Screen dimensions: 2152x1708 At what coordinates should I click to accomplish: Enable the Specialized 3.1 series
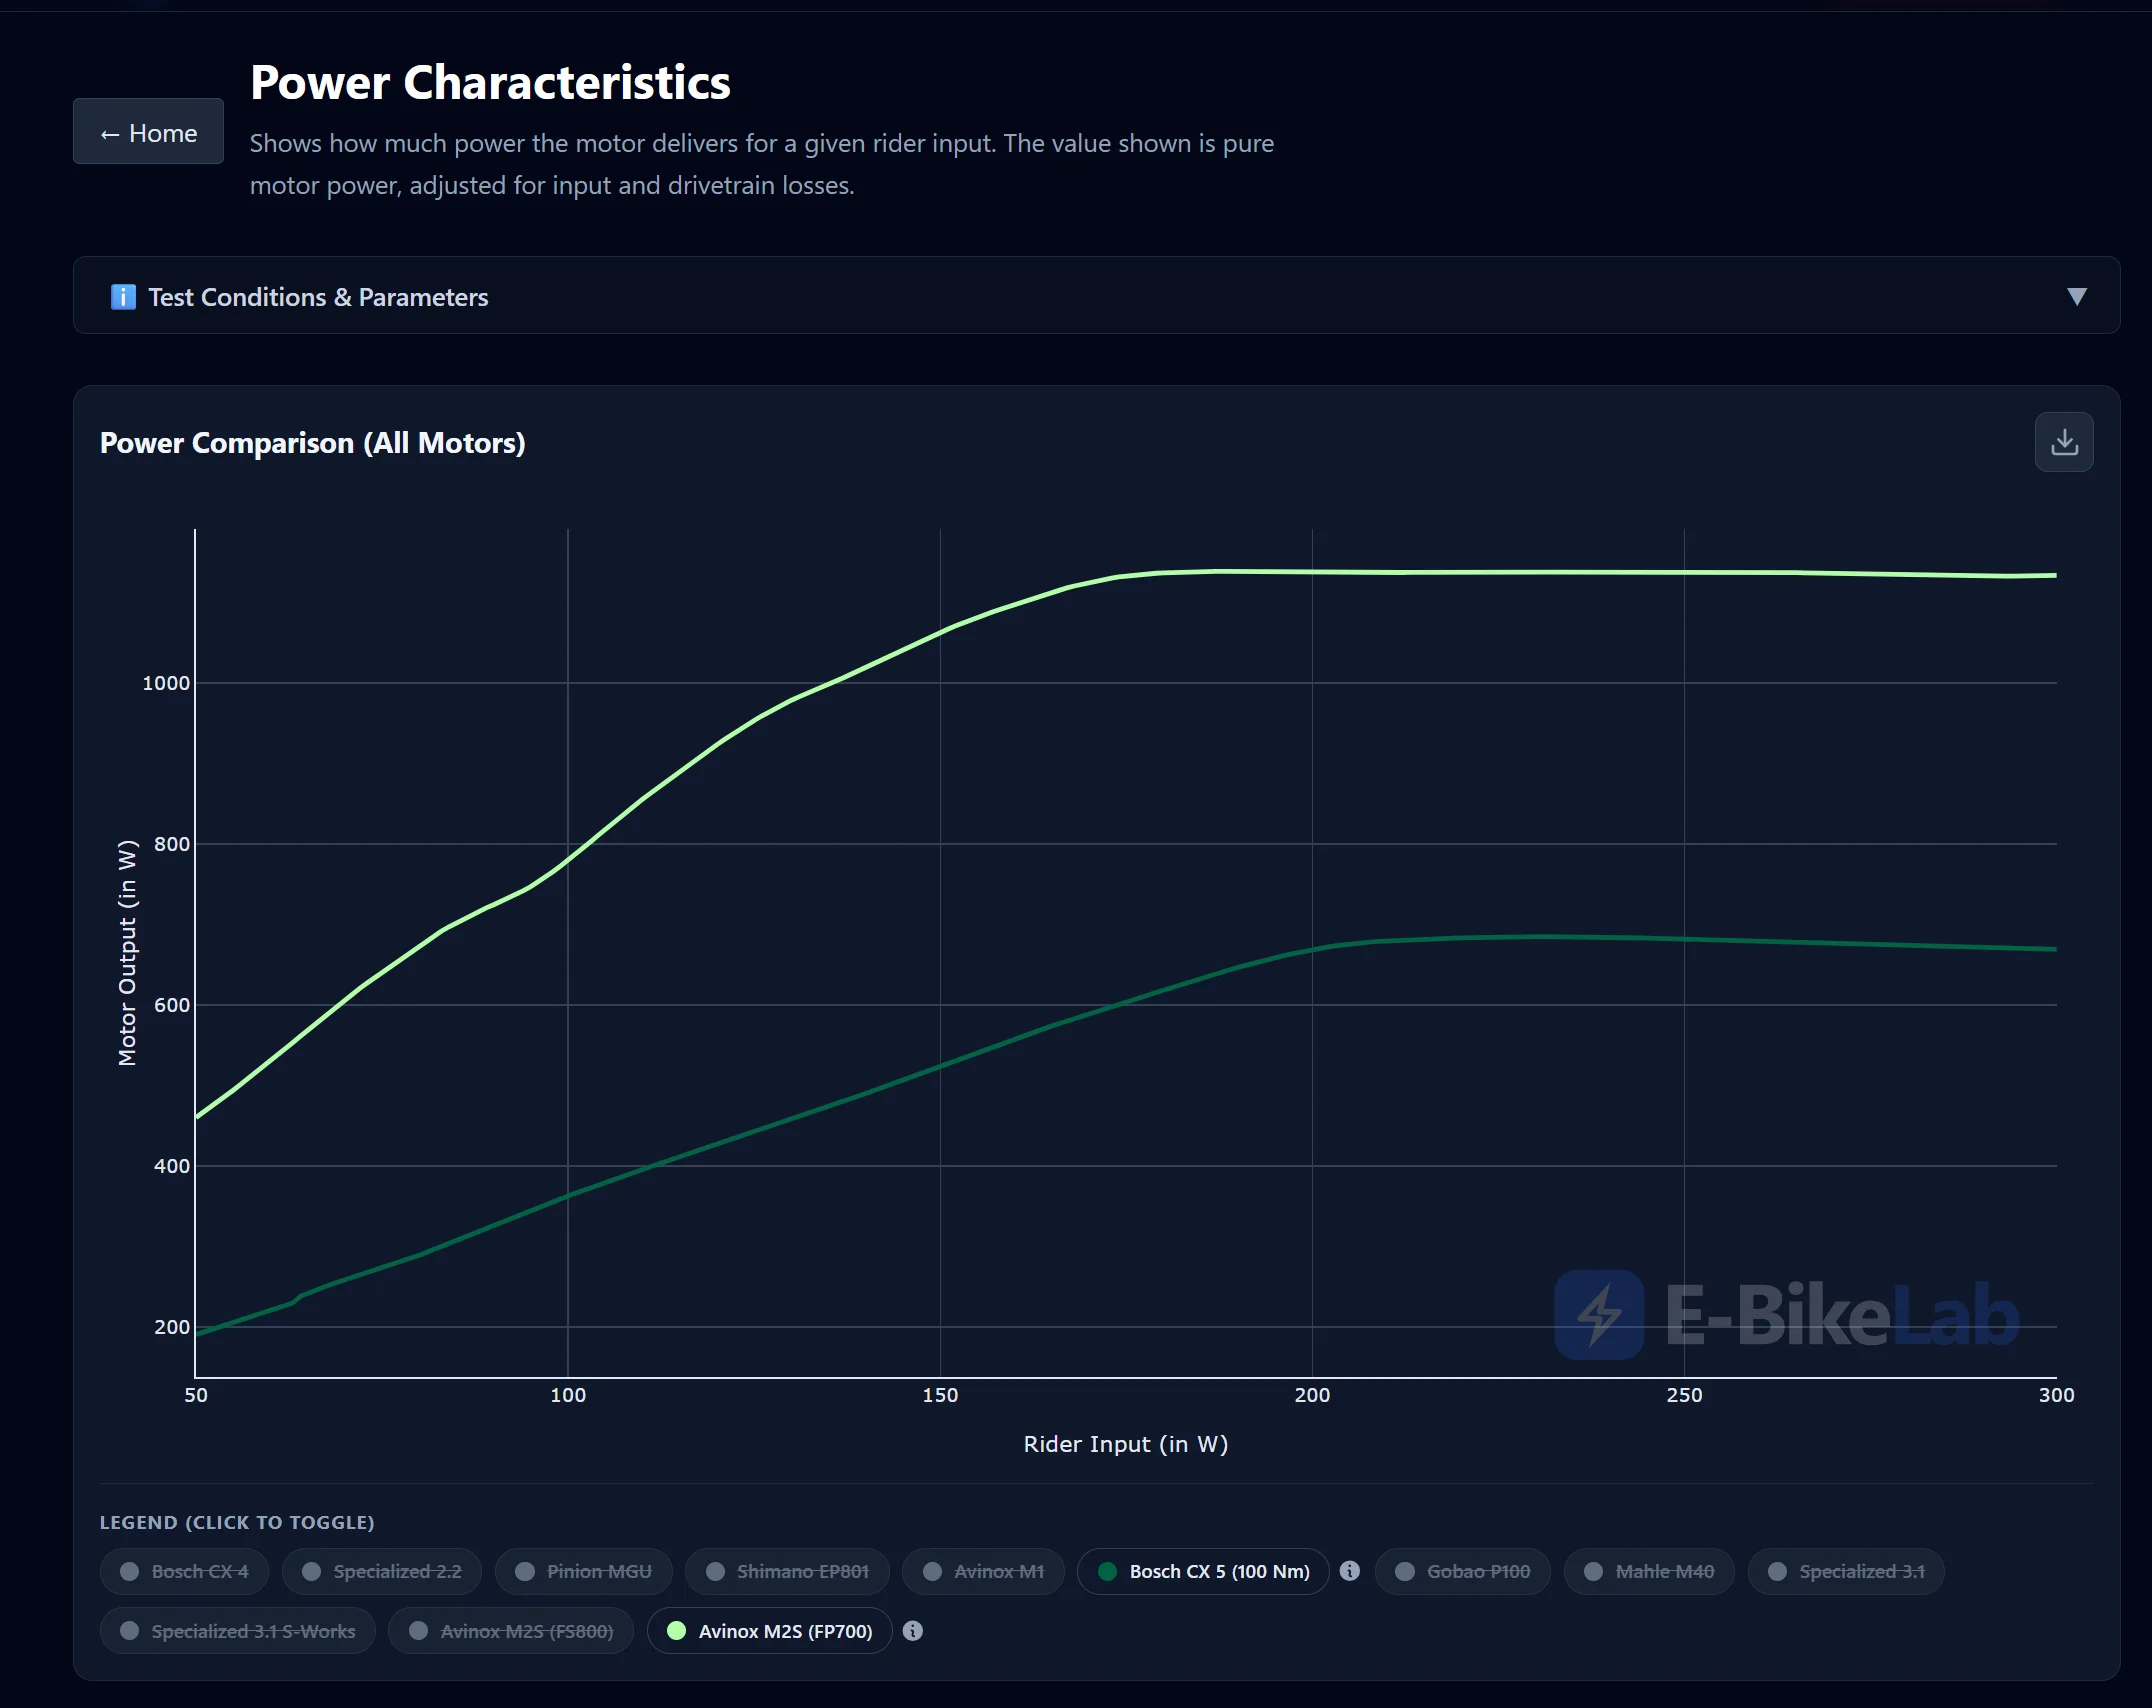[x=1846, y=1571]
